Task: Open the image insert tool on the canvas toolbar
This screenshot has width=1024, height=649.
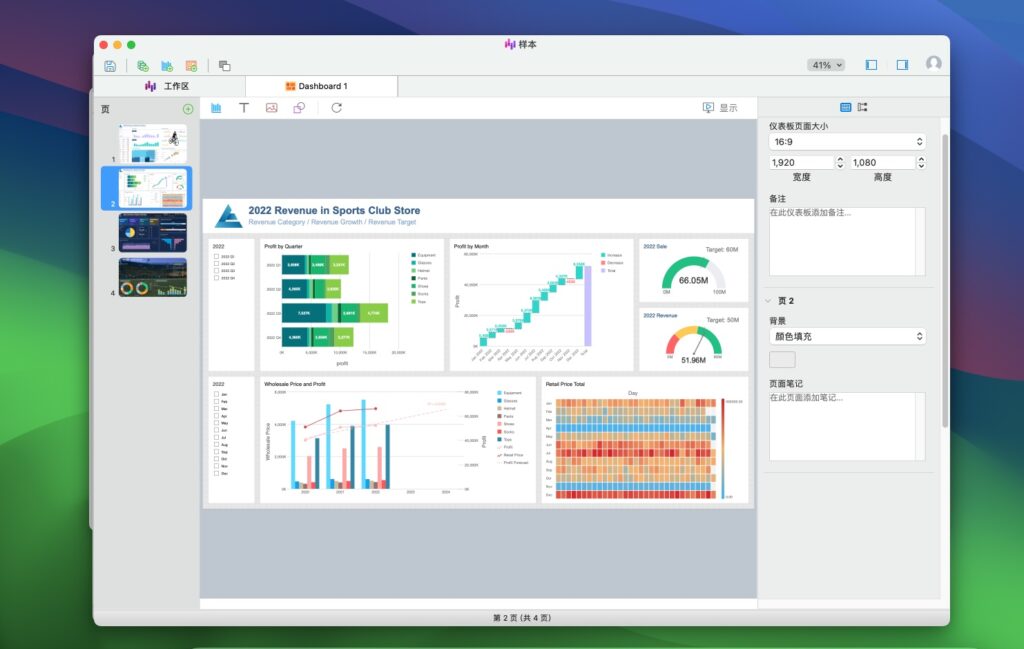Action: 272,107
